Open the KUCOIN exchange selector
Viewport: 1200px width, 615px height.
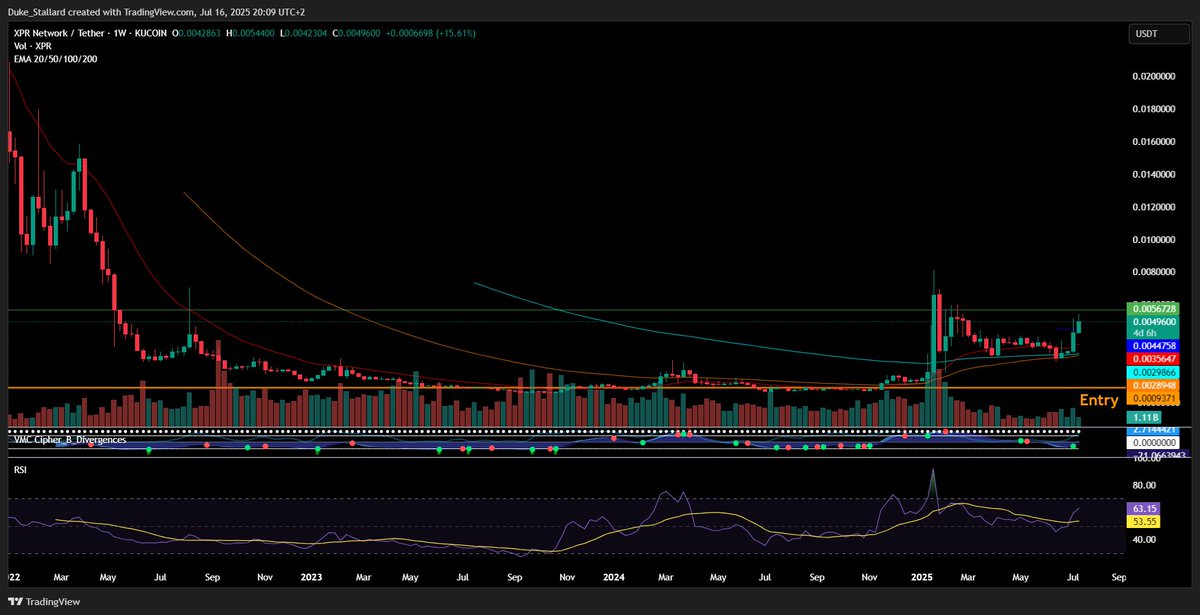coord(148,32)
